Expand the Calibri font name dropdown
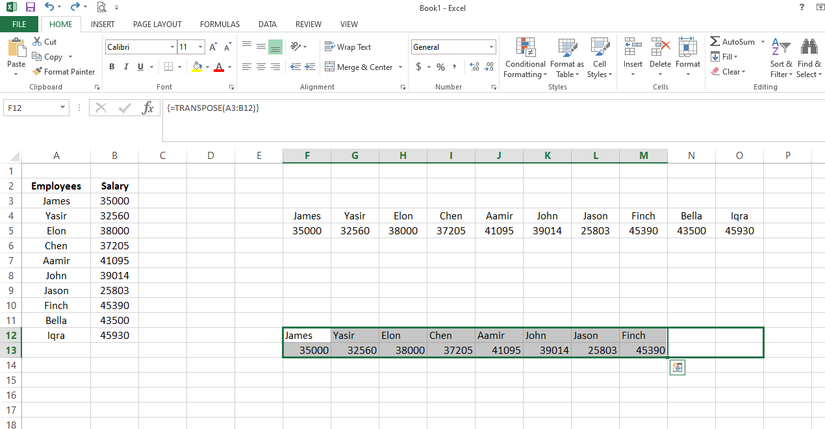 [x=171, y=47]
